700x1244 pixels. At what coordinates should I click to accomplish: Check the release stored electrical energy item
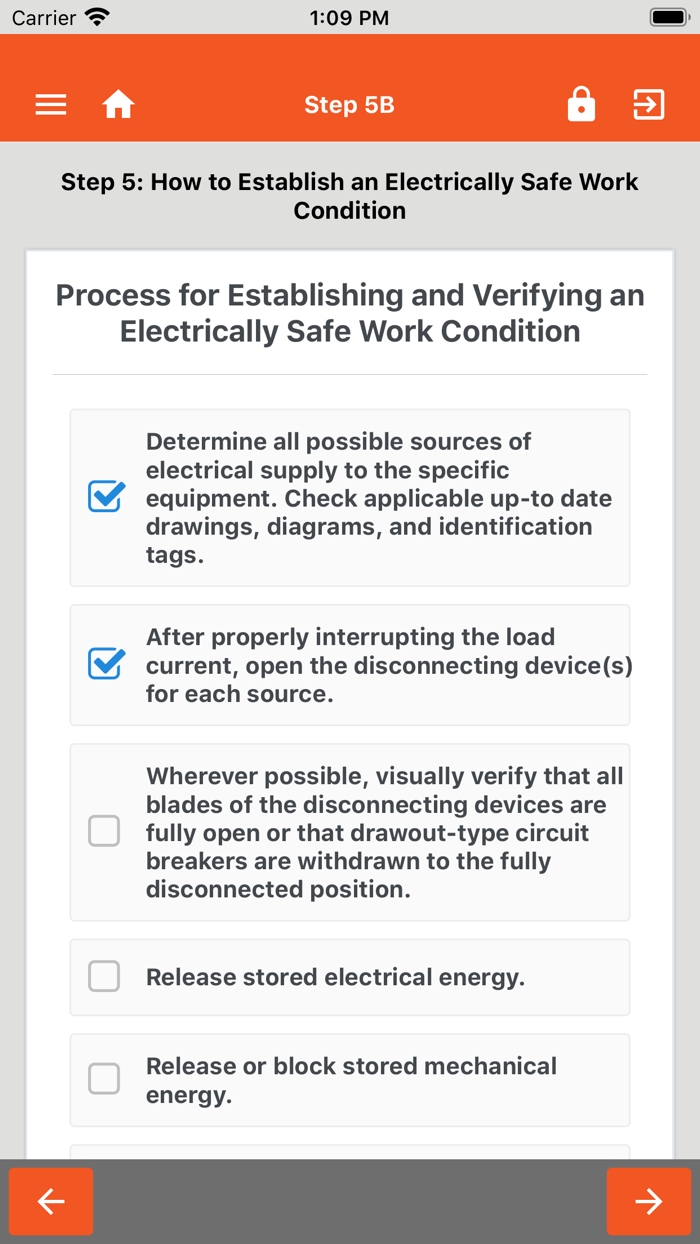pos(104,976)
